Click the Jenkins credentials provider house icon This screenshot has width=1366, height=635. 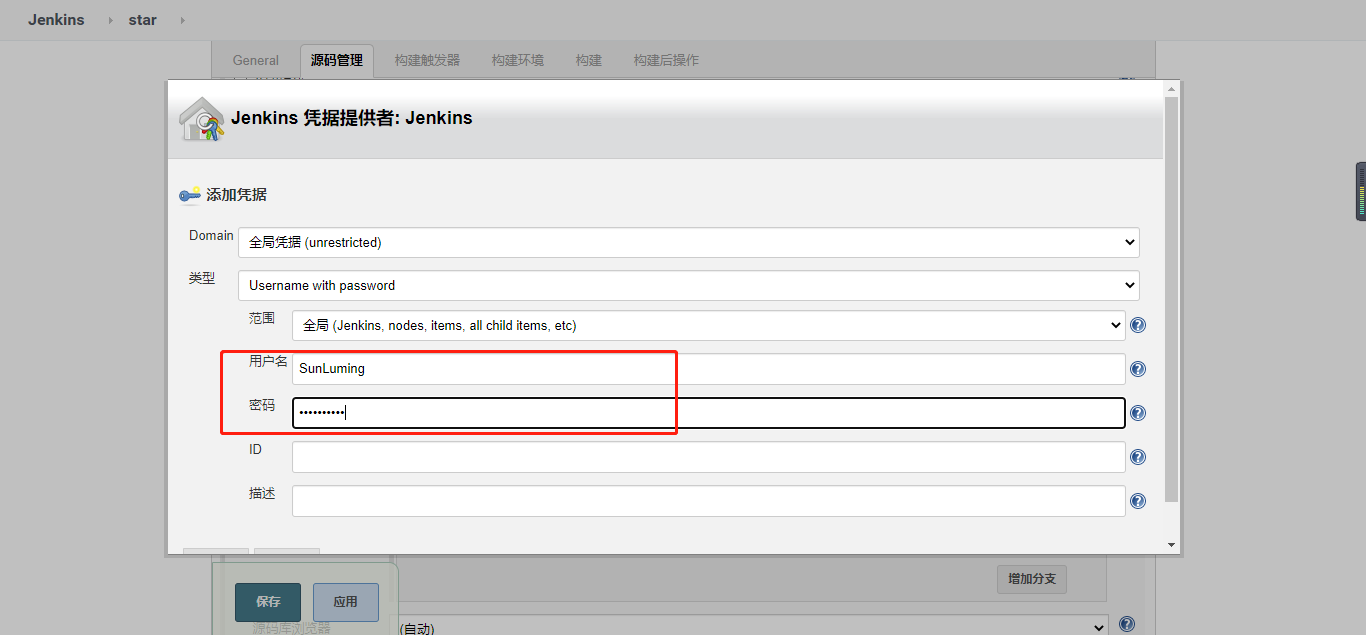[x=201, y=119]
